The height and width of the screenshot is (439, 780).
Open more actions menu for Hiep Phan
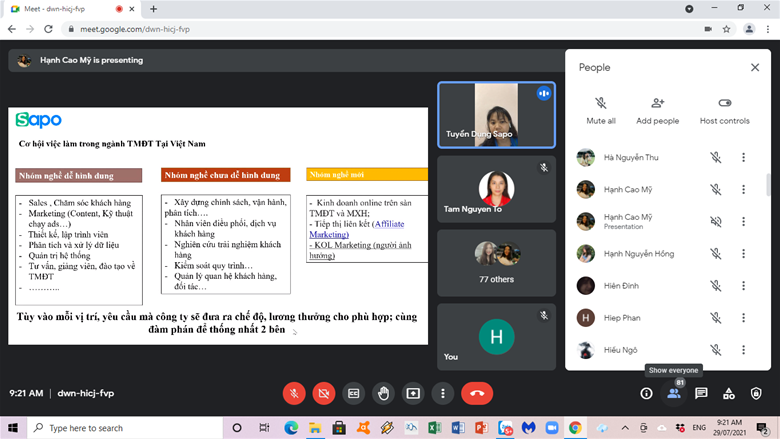pos(743,317)
